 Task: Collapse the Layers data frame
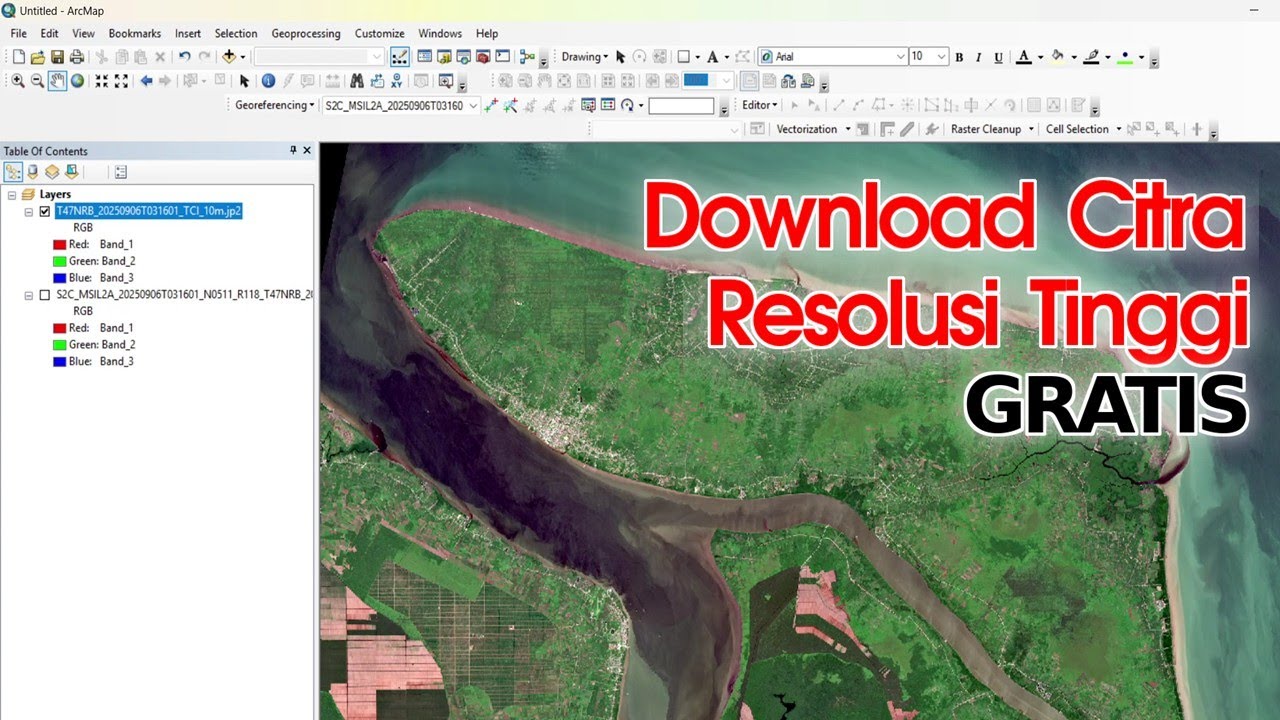tap(11, 194)
